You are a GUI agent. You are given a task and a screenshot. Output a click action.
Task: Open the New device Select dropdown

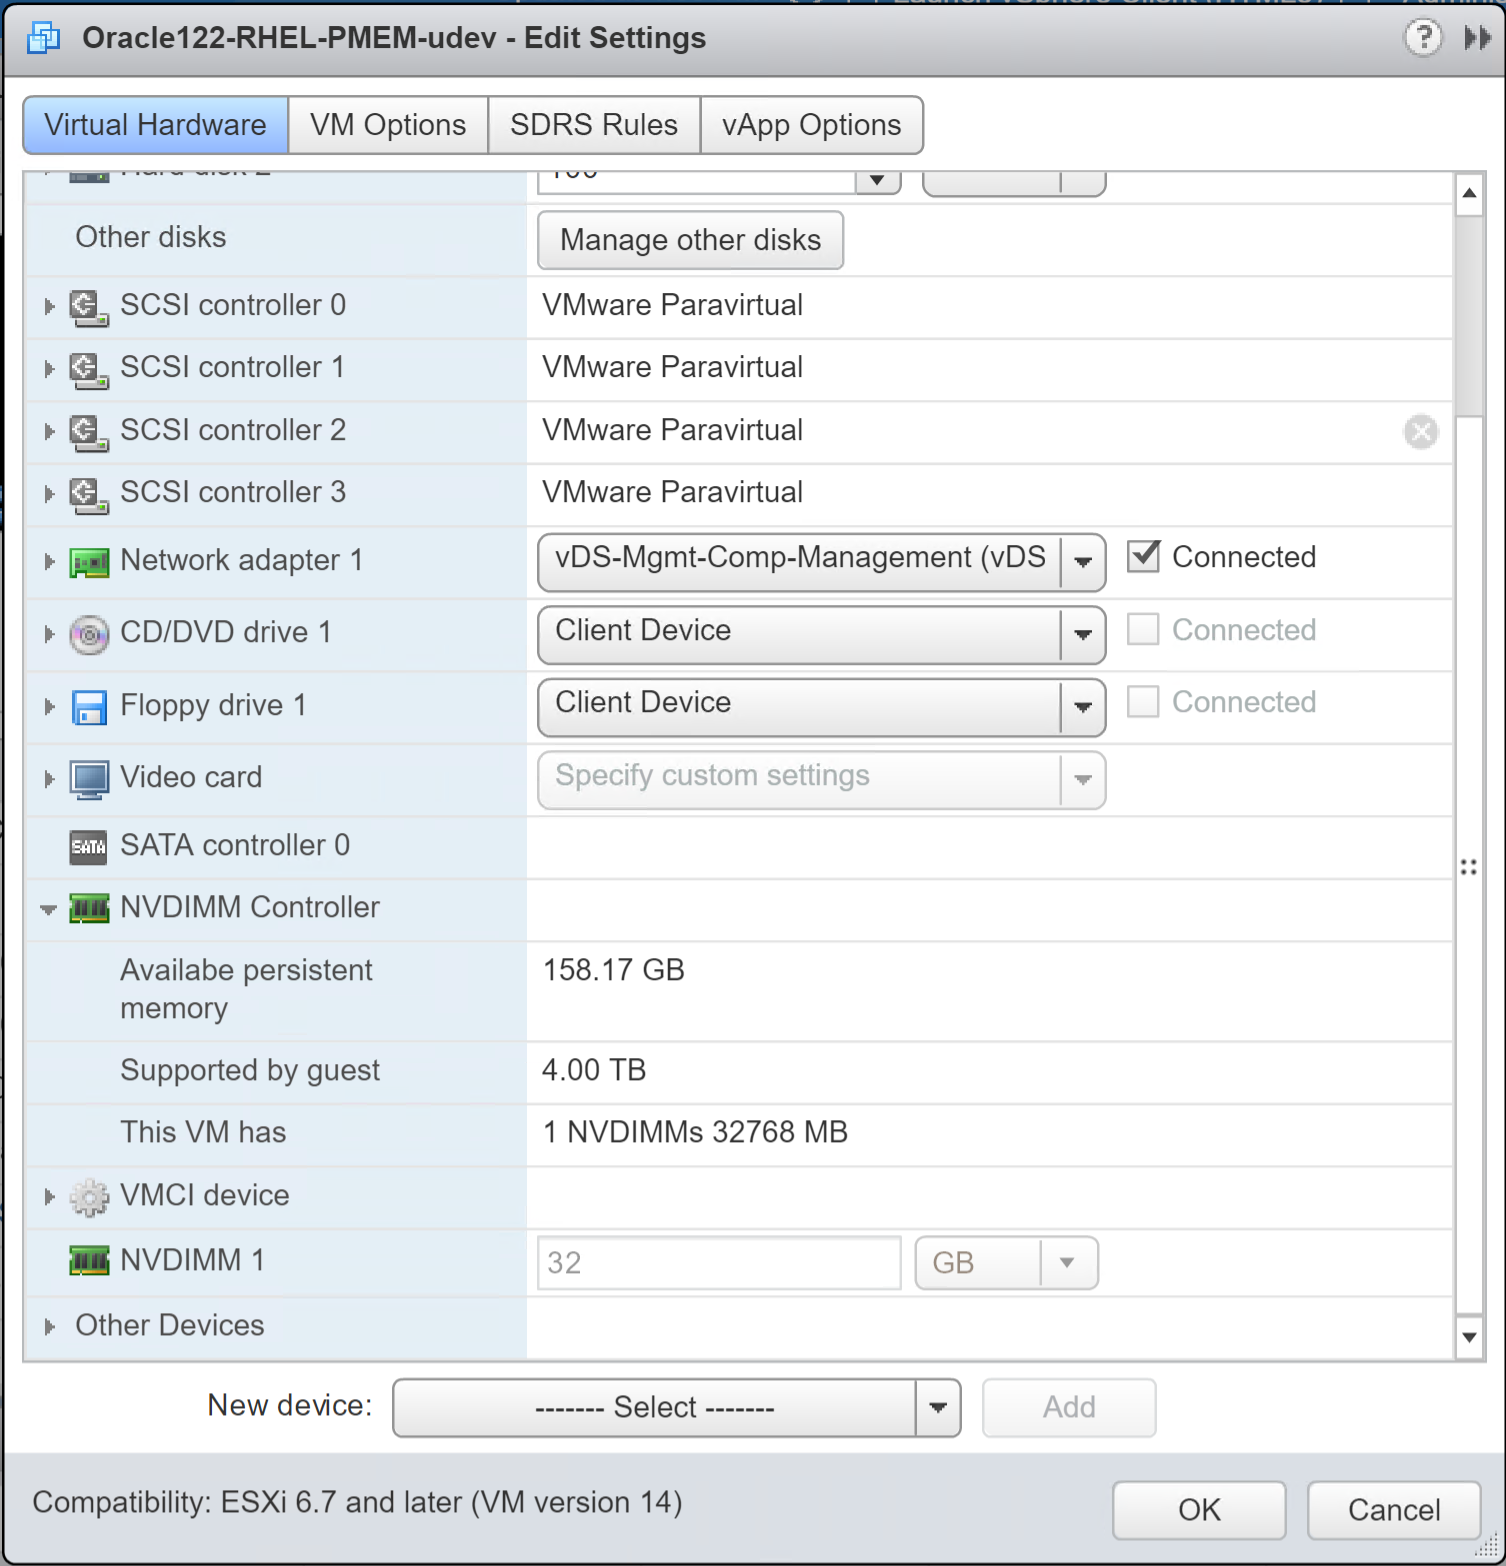point(677,1408)
